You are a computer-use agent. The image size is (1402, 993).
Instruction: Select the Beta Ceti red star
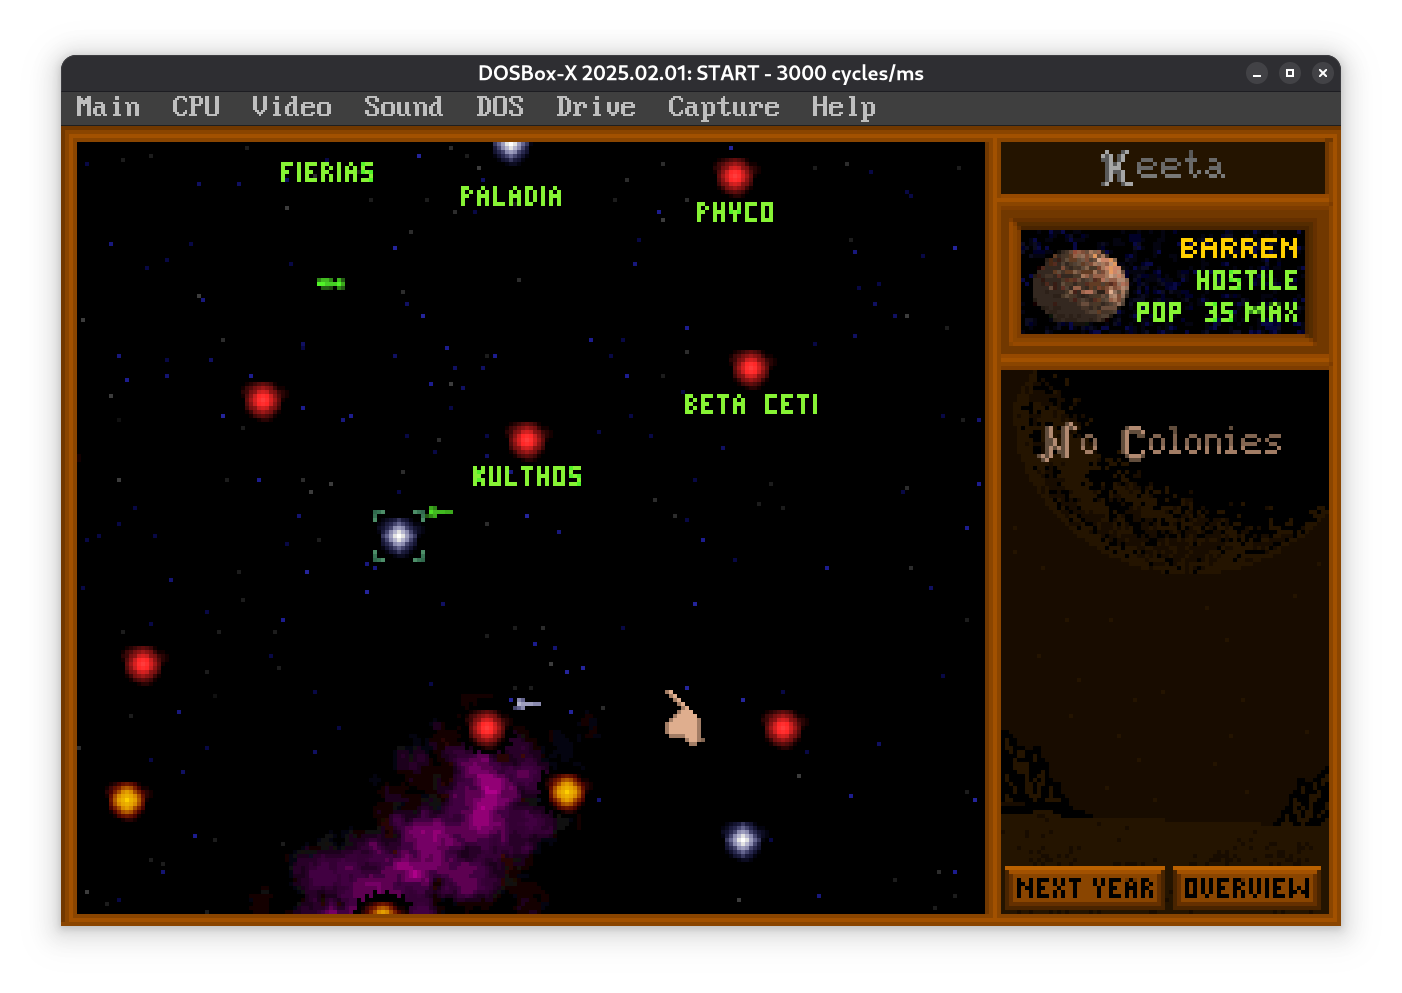[750, 368]
